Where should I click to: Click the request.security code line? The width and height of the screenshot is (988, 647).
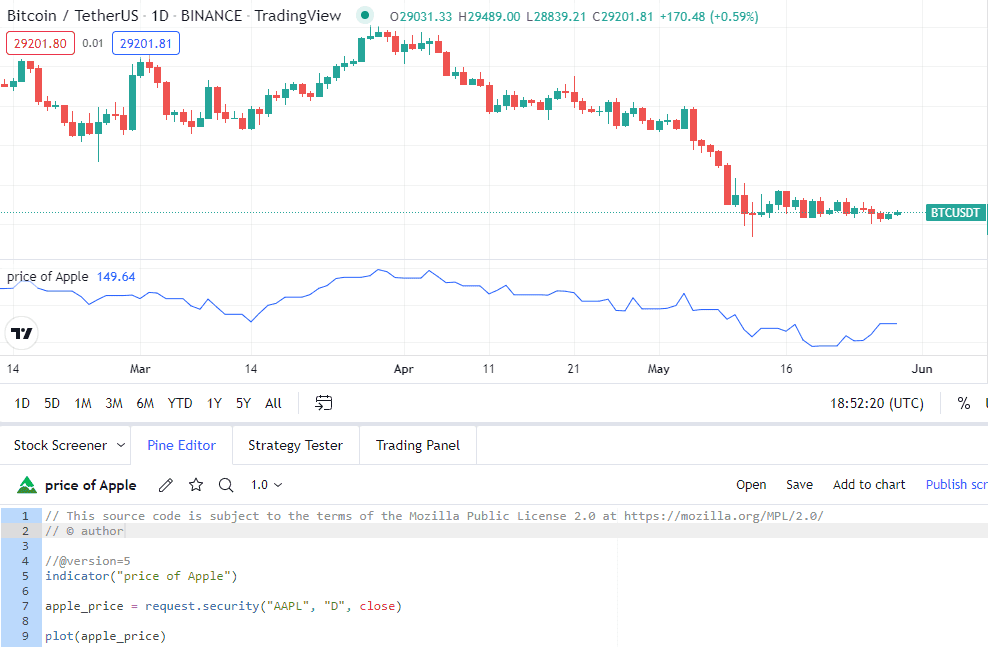[x=223, y=606]
